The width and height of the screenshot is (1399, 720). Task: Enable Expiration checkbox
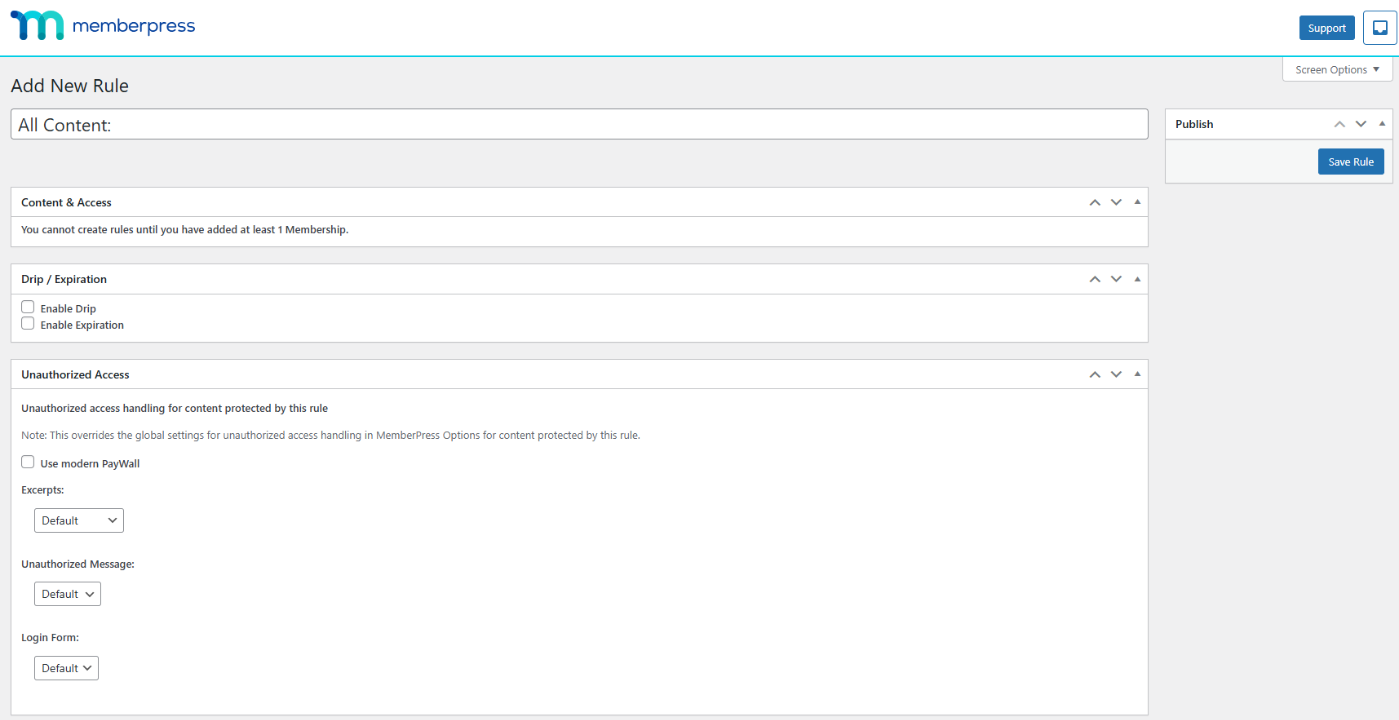pos(28,324)
